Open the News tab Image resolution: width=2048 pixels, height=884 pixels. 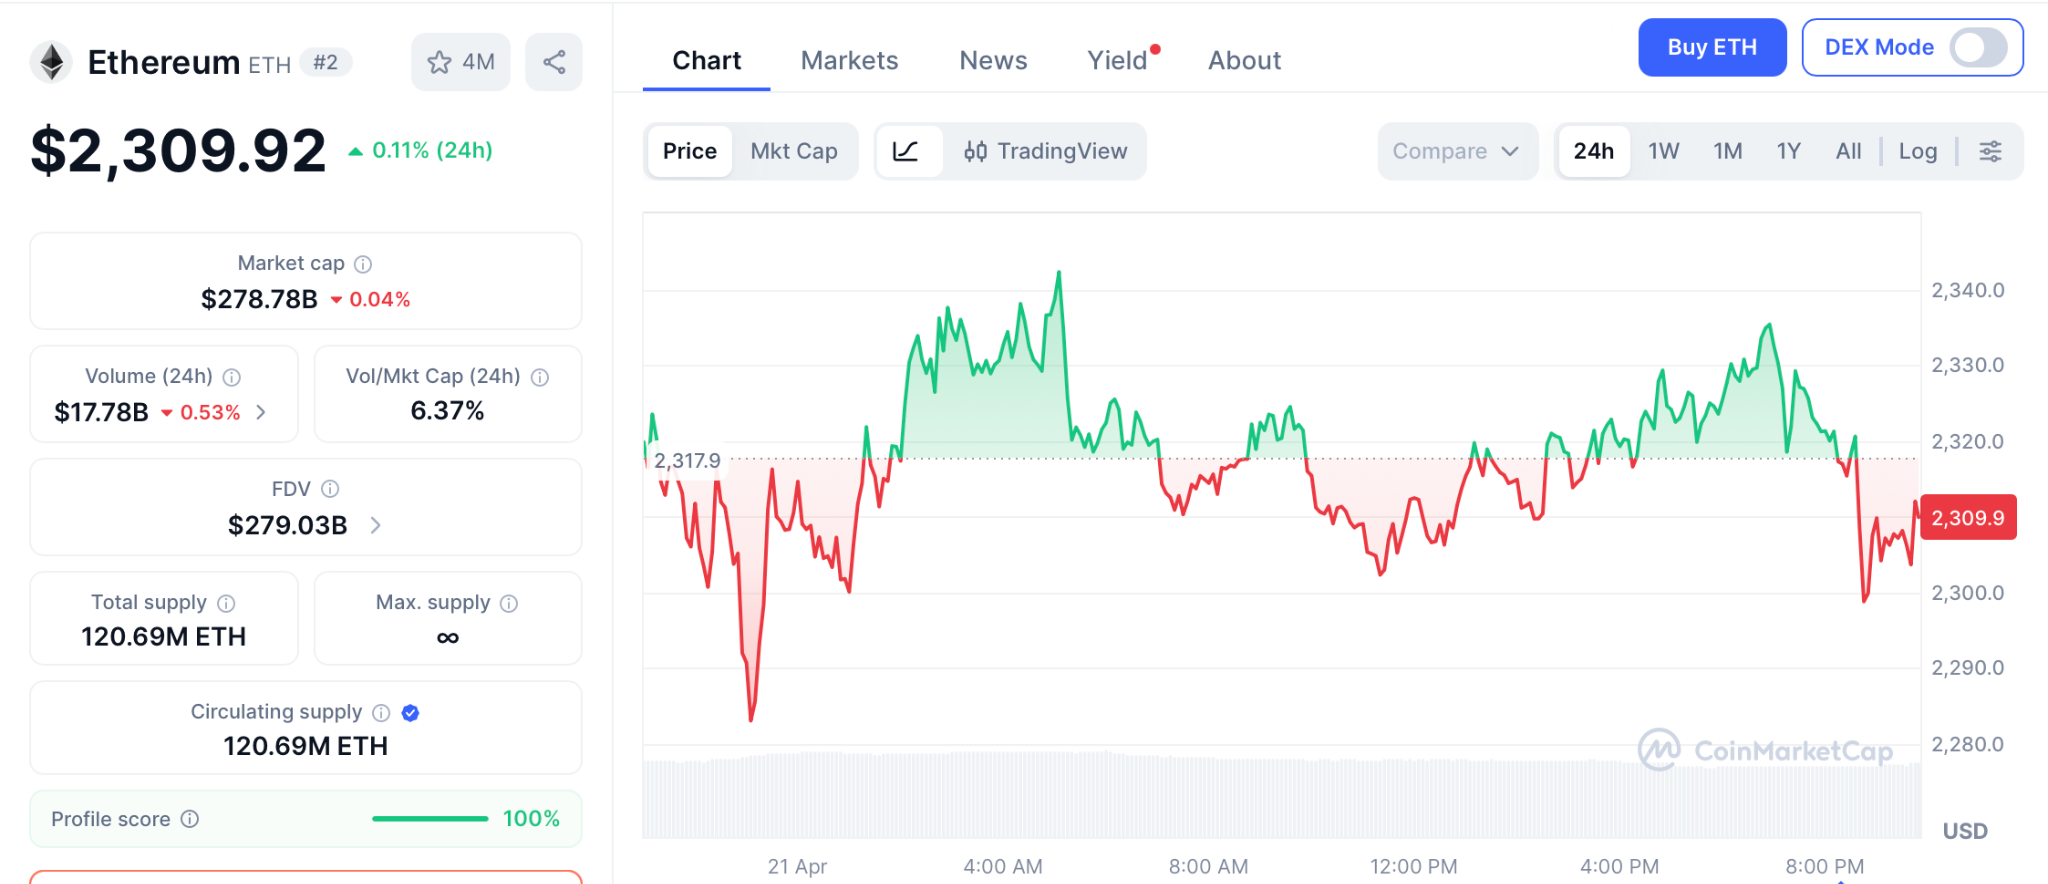tap(993, 60)
